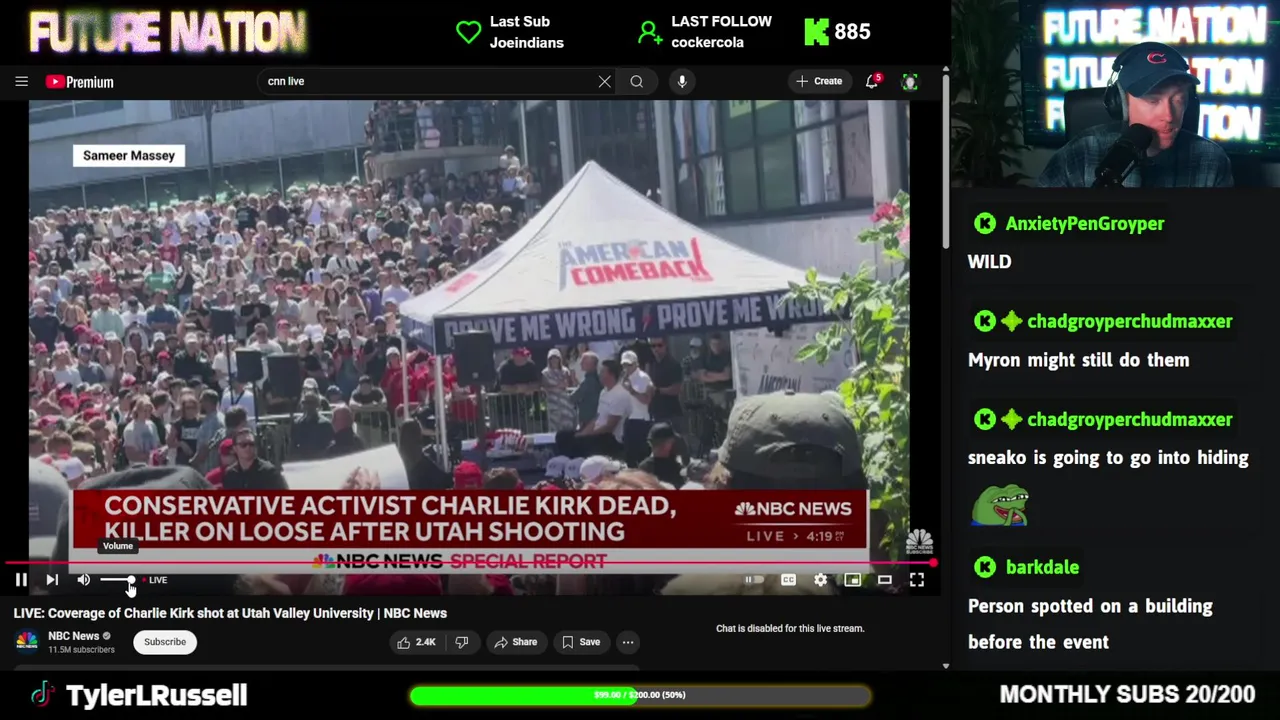Click the TikTok logo beside TylerLRussell
The image size is (1280, 720).
pyautogui.click(x=42, y=695)
